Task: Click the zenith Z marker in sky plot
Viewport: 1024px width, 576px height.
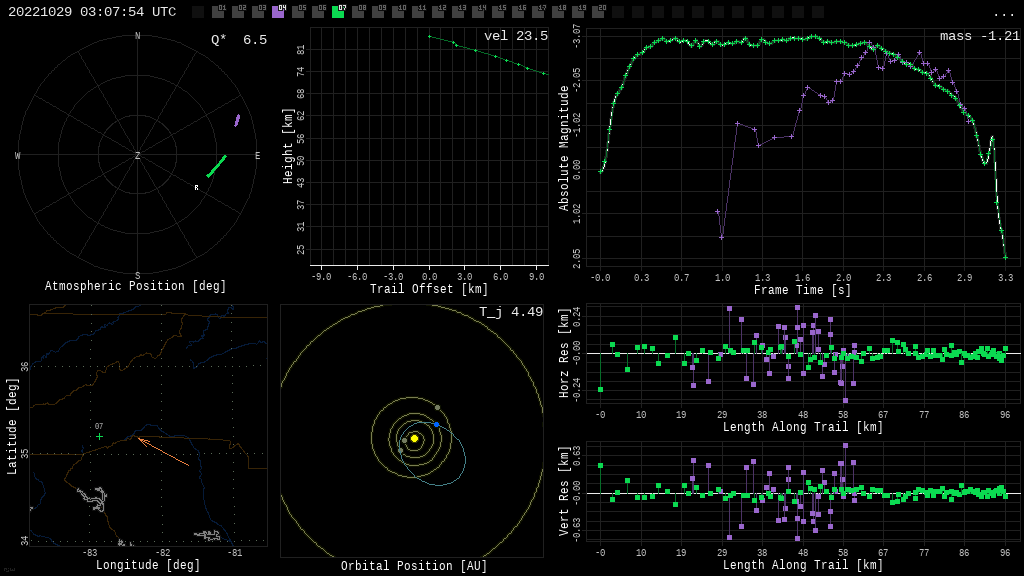Action: click(138, 156)
